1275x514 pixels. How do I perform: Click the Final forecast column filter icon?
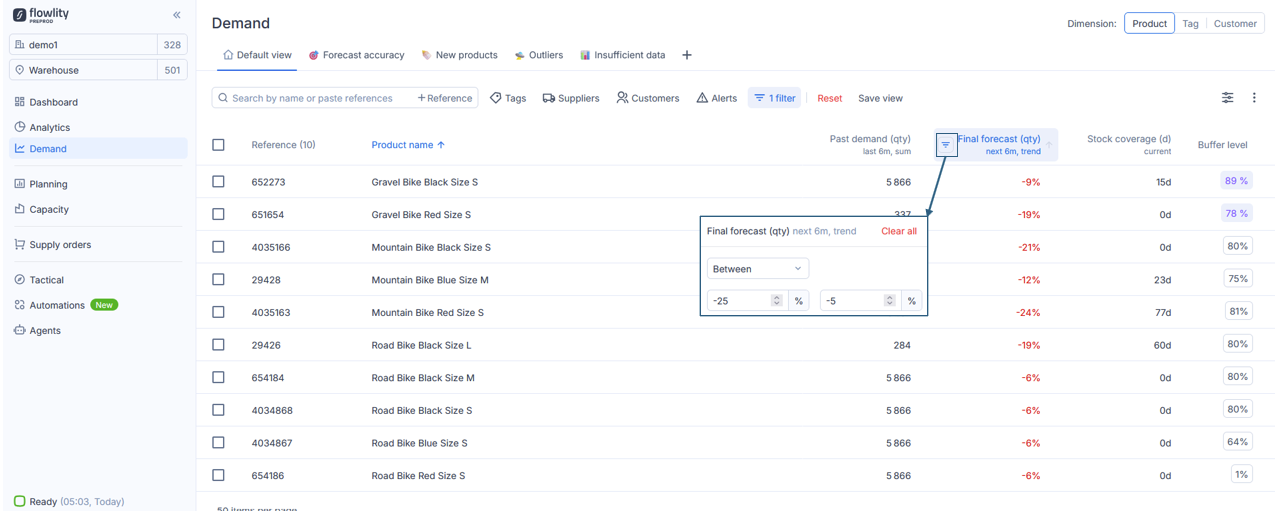coord(945,145)
